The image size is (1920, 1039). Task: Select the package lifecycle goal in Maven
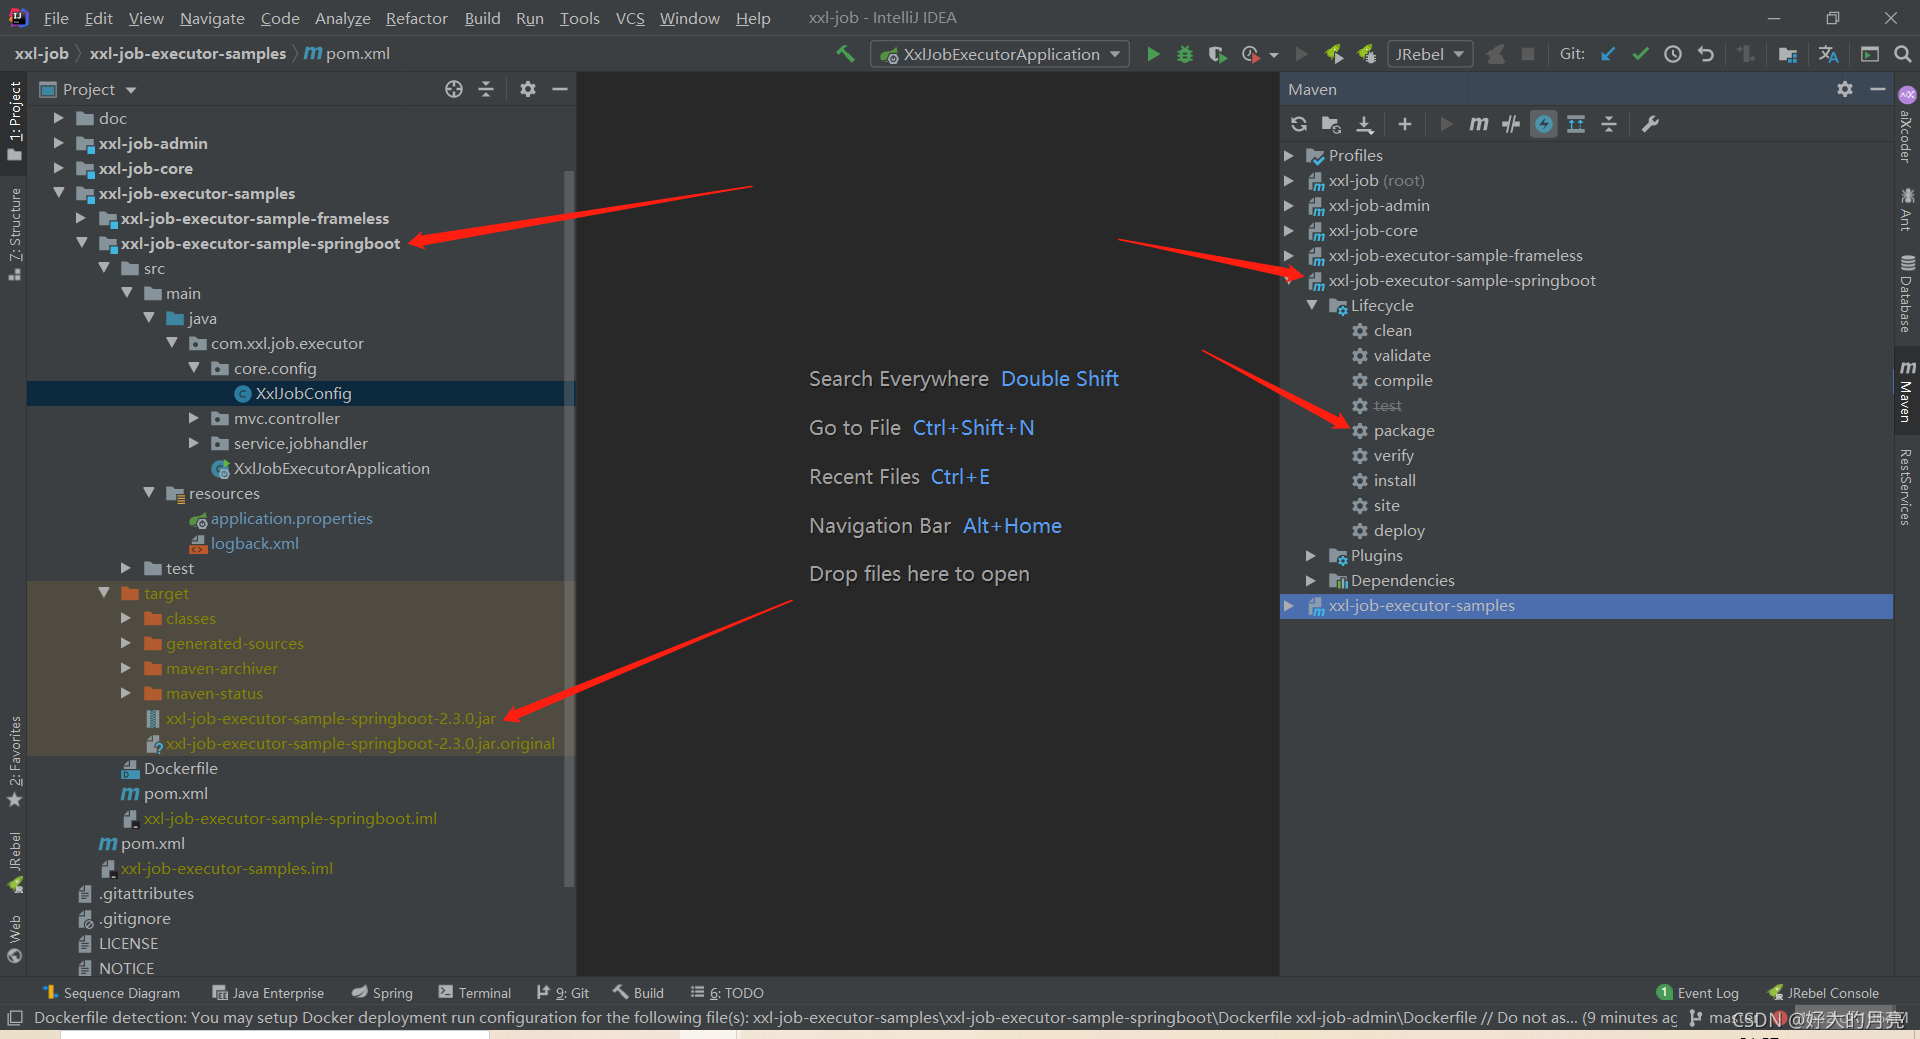point(1404,430)
